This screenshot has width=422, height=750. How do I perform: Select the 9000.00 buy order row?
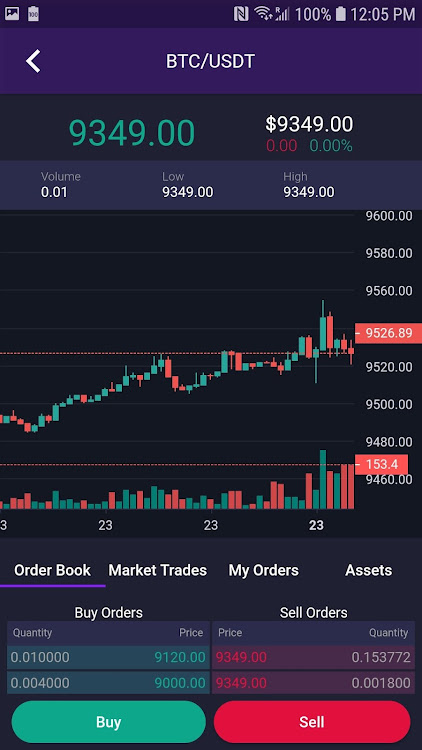(108, 683)
